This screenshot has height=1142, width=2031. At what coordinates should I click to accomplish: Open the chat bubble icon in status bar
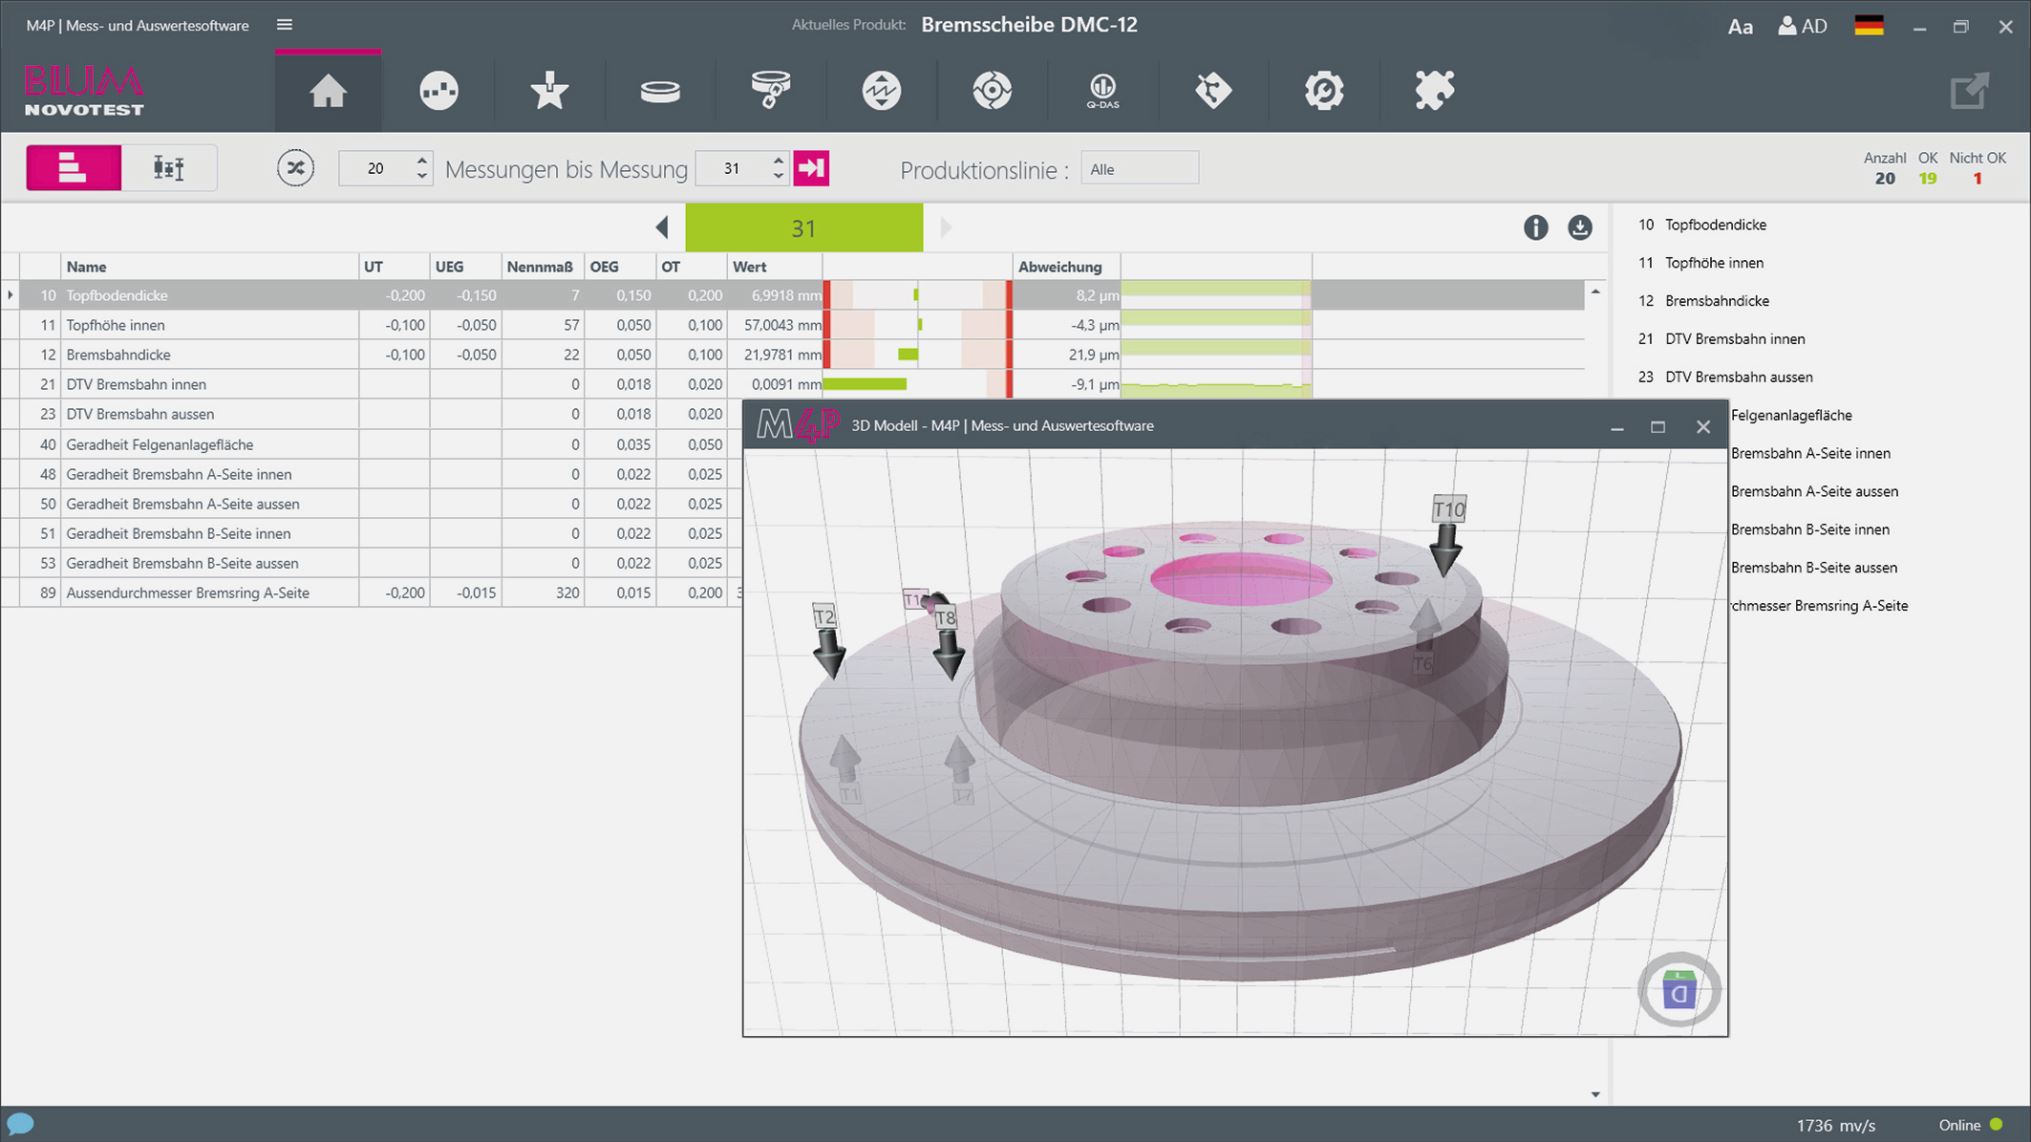tap(20, 1124)
